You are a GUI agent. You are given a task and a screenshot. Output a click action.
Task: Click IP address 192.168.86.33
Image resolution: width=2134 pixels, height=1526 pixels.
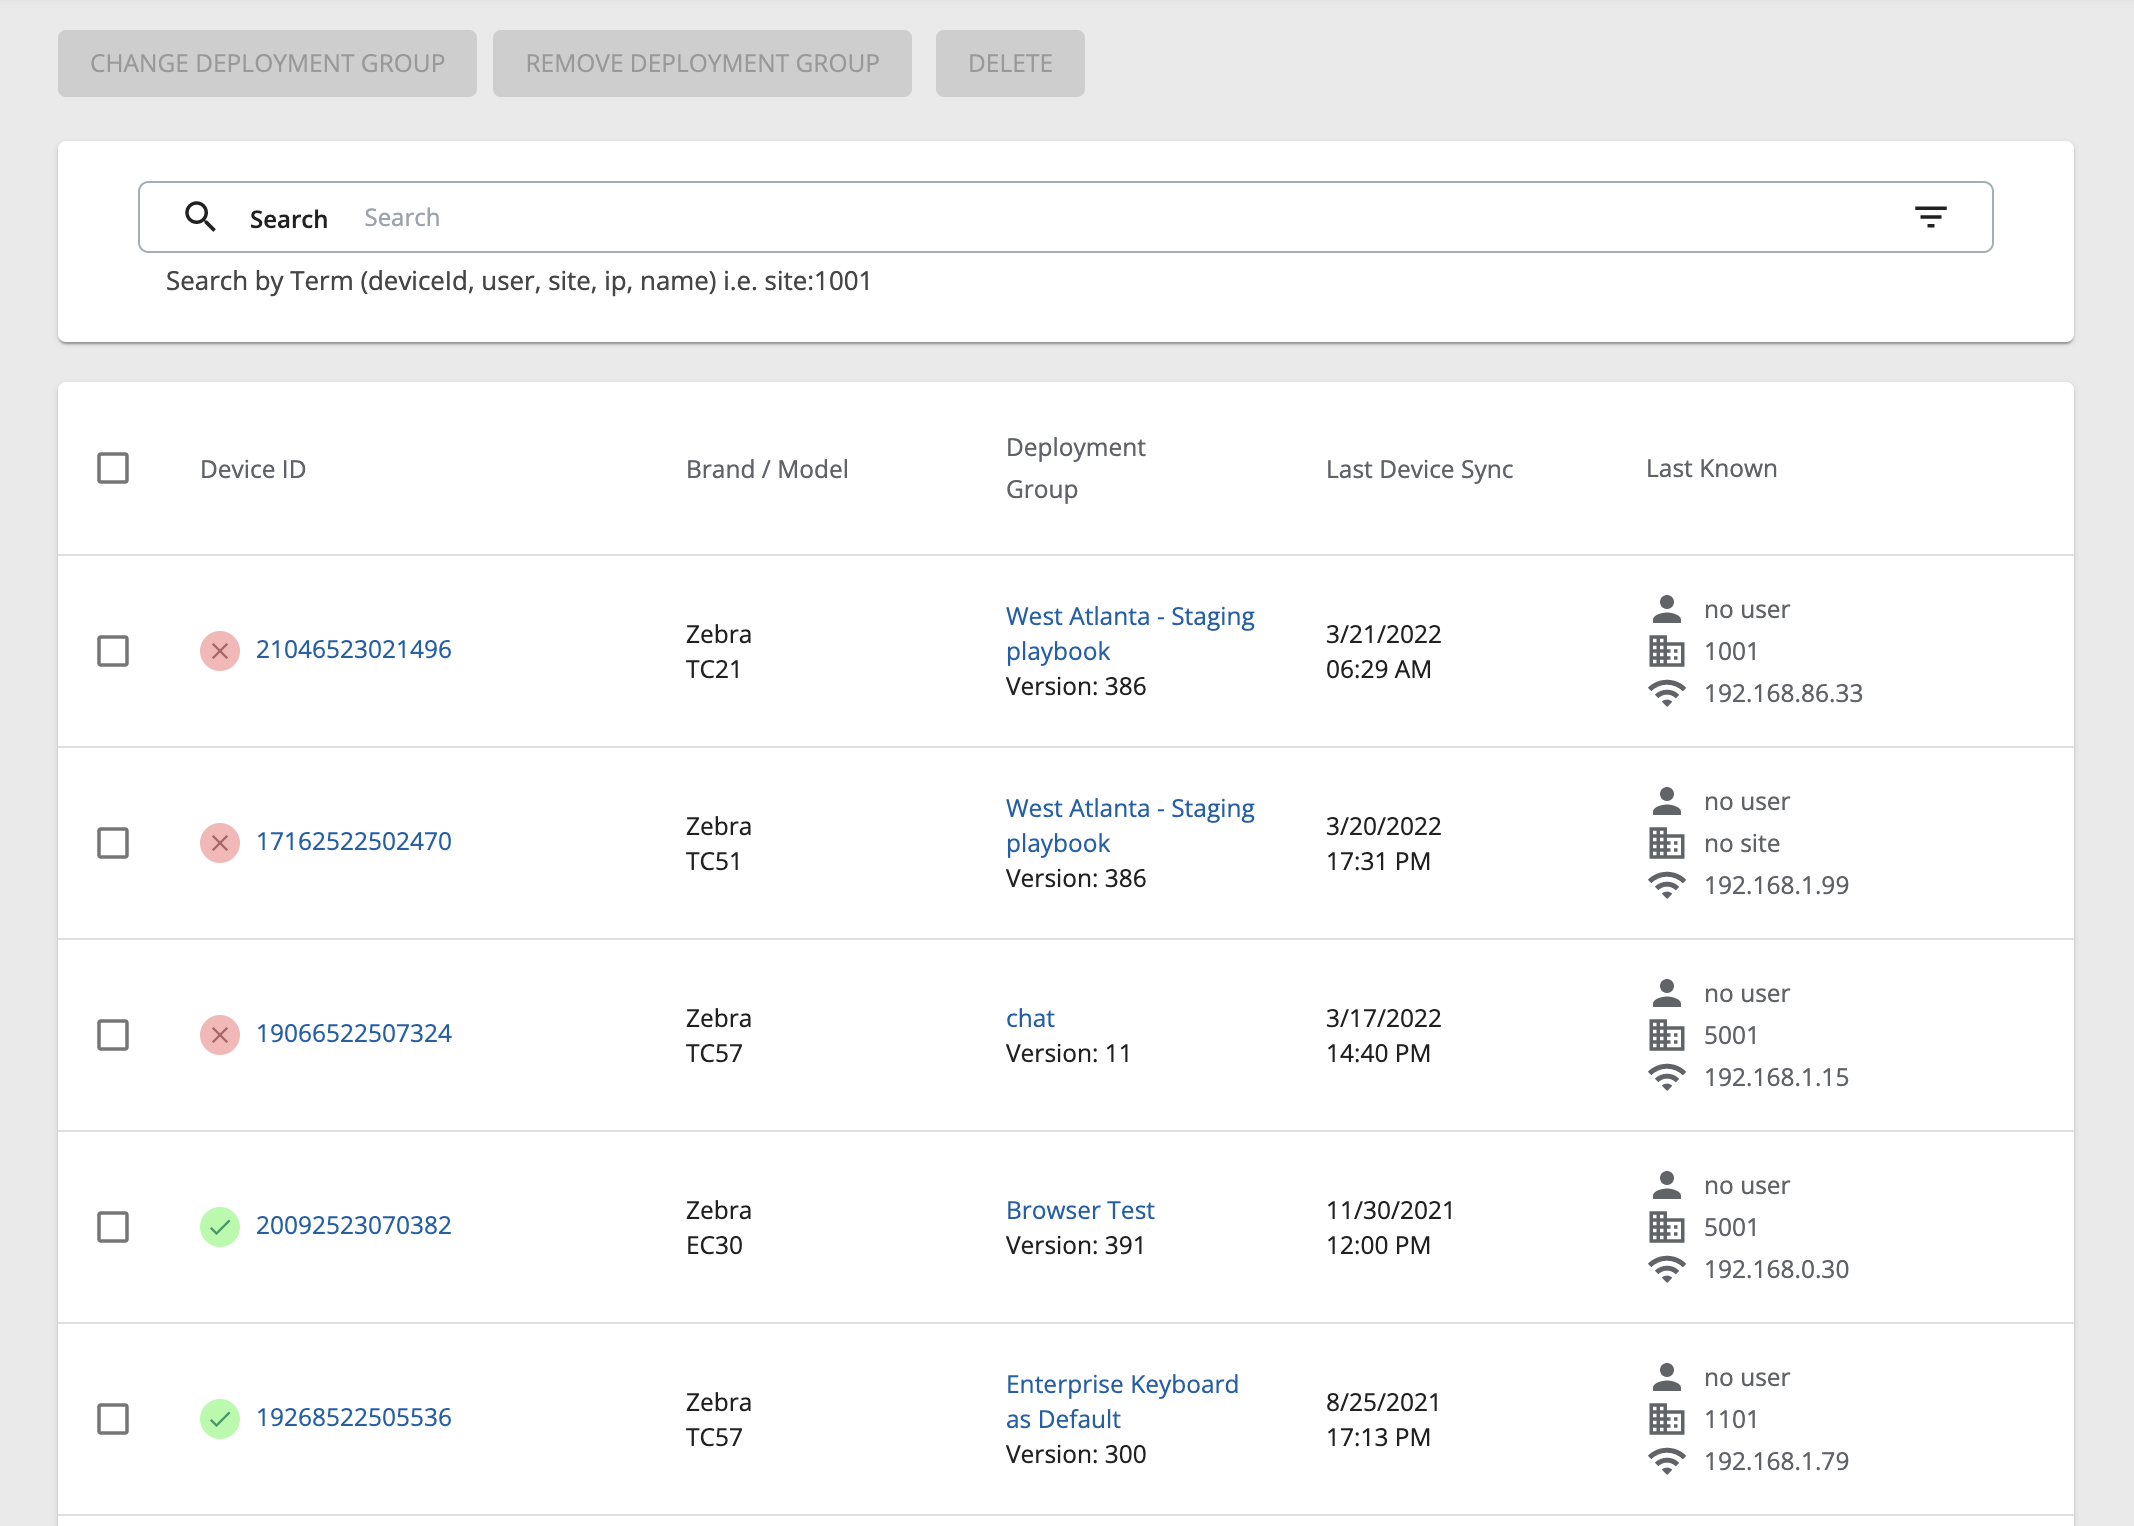[x=1783, y=693]
